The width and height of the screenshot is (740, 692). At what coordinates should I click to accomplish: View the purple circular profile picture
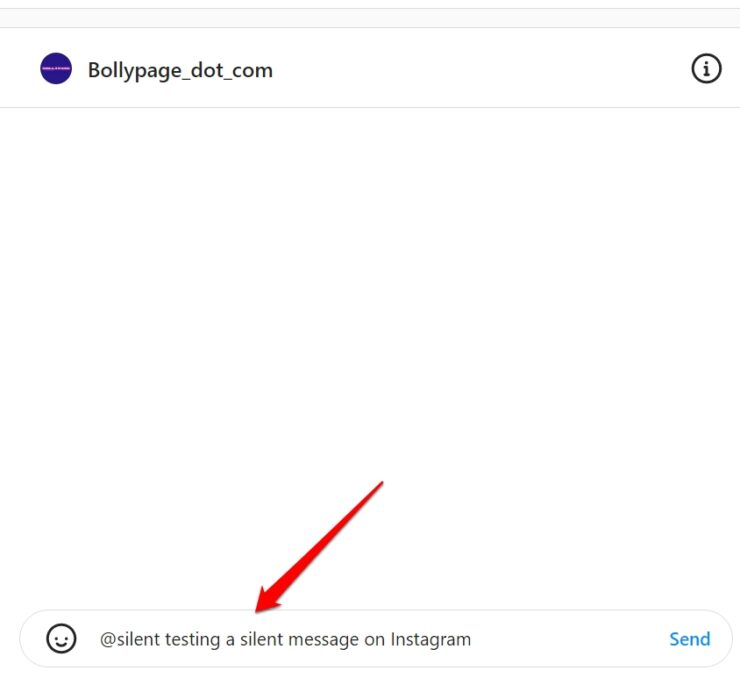coord(56,68)
